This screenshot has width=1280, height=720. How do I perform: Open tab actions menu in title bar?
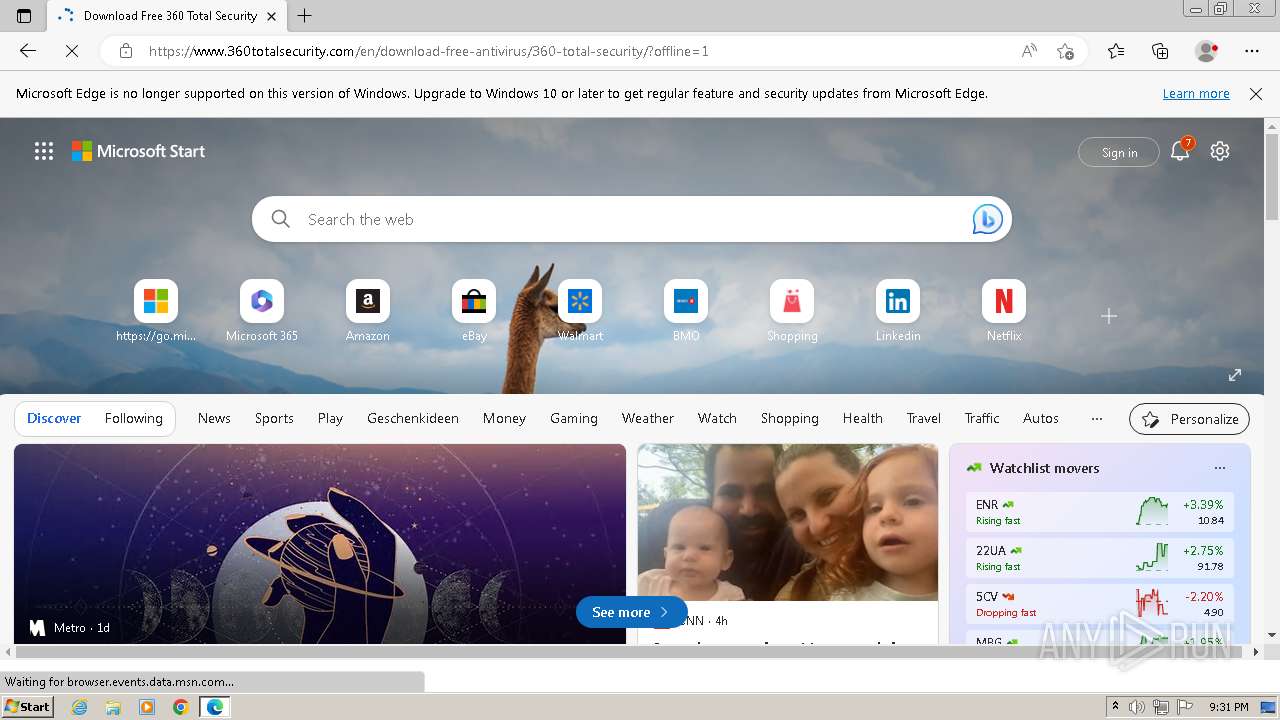24,16
